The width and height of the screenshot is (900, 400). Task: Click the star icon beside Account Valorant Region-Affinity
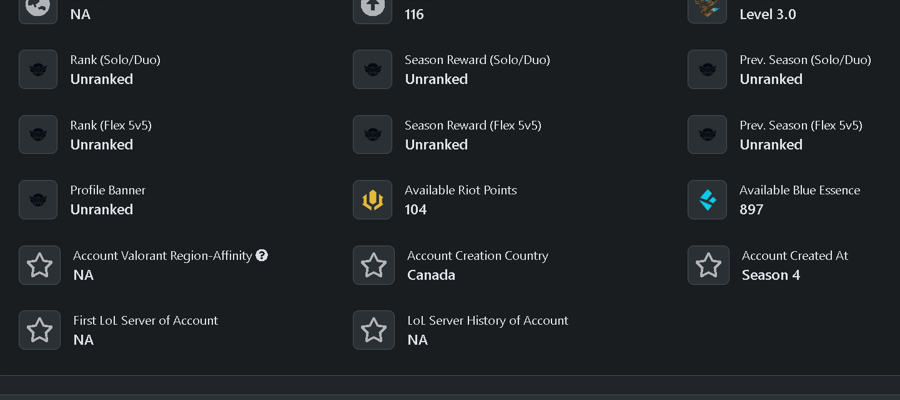pos(40,265)
